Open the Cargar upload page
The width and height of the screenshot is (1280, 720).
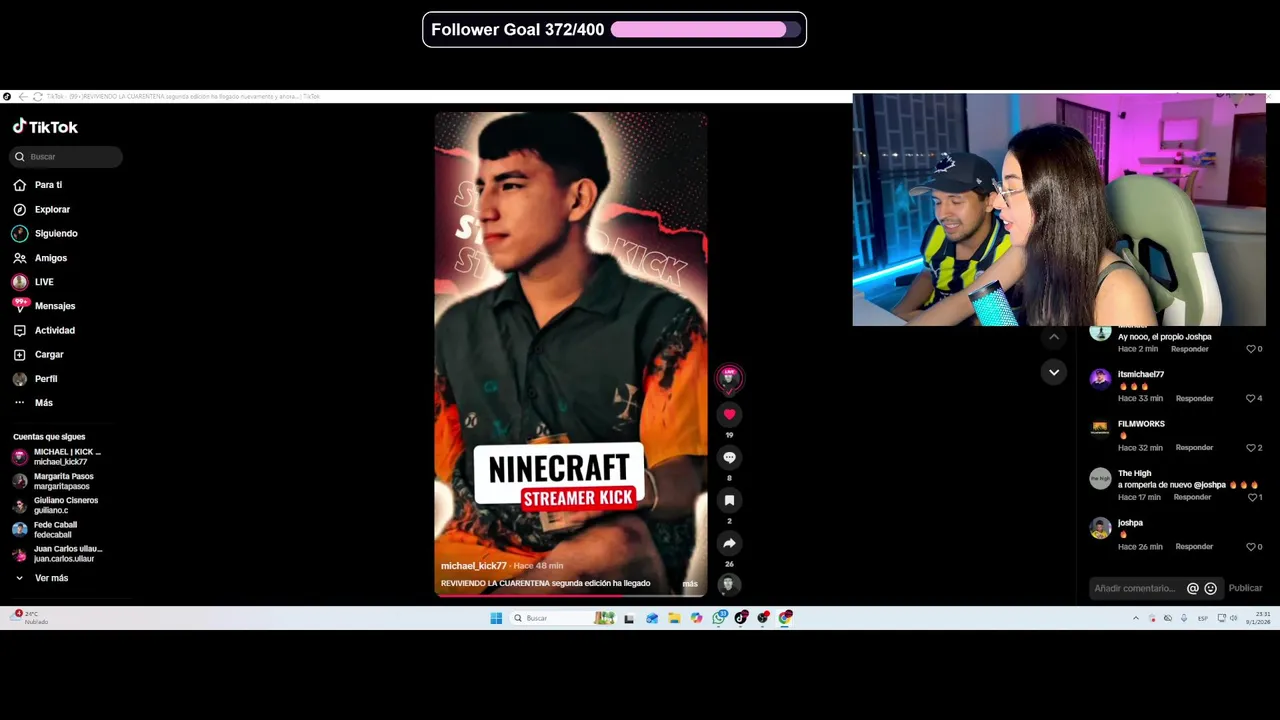click(38, 354)
